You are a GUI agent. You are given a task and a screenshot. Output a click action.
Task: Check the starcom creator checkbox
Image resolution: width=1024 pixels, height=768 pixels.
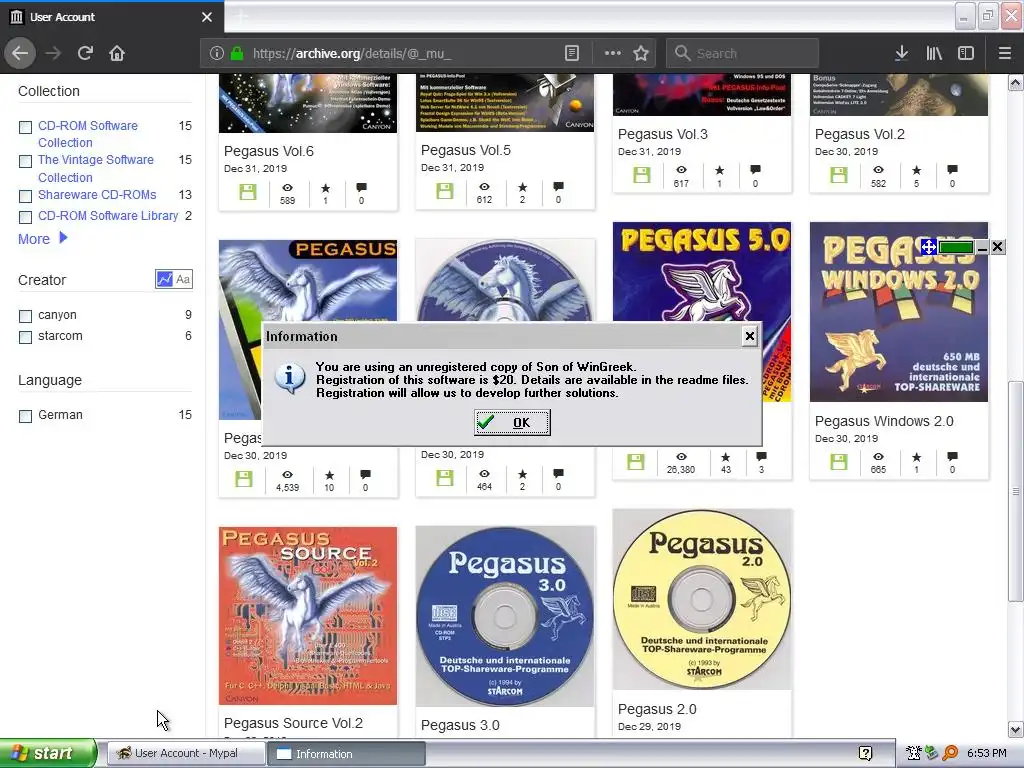pos(25,337)
